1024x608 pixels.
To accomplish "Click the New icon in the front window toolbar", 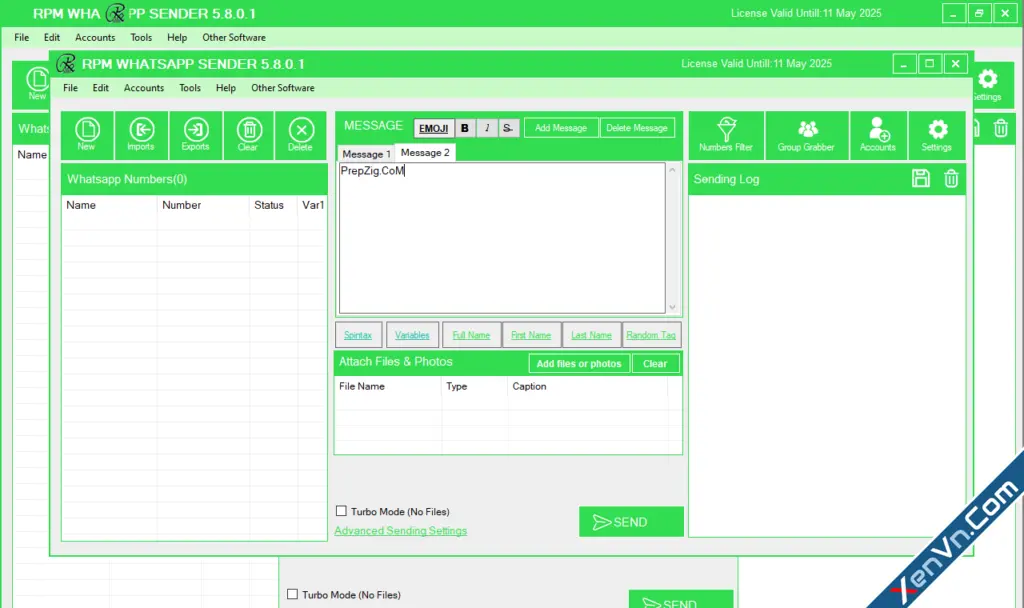I will click(87, 135).
